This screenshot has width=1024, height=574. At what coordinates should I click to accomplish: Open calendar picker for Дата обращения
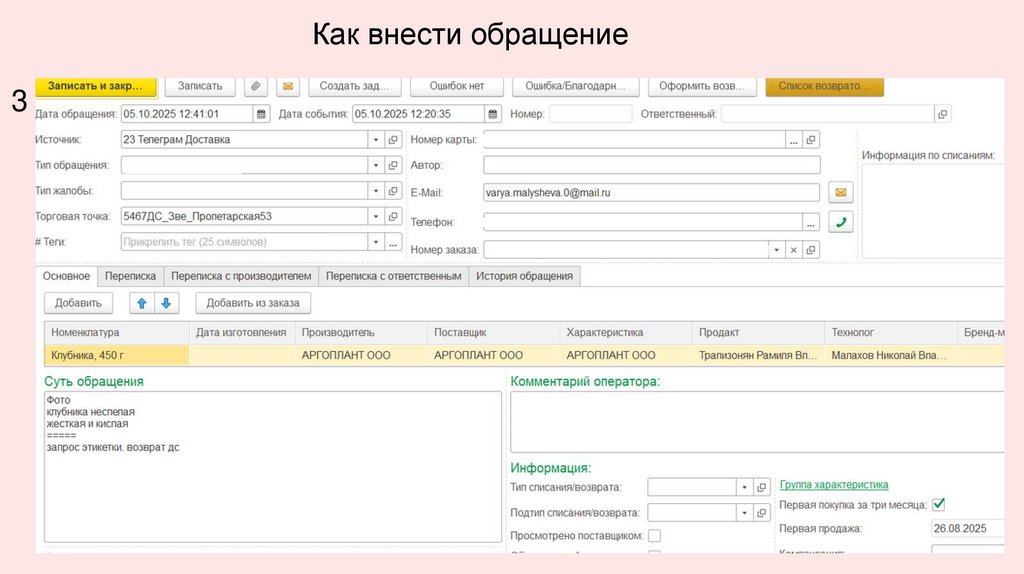[261, 114]
